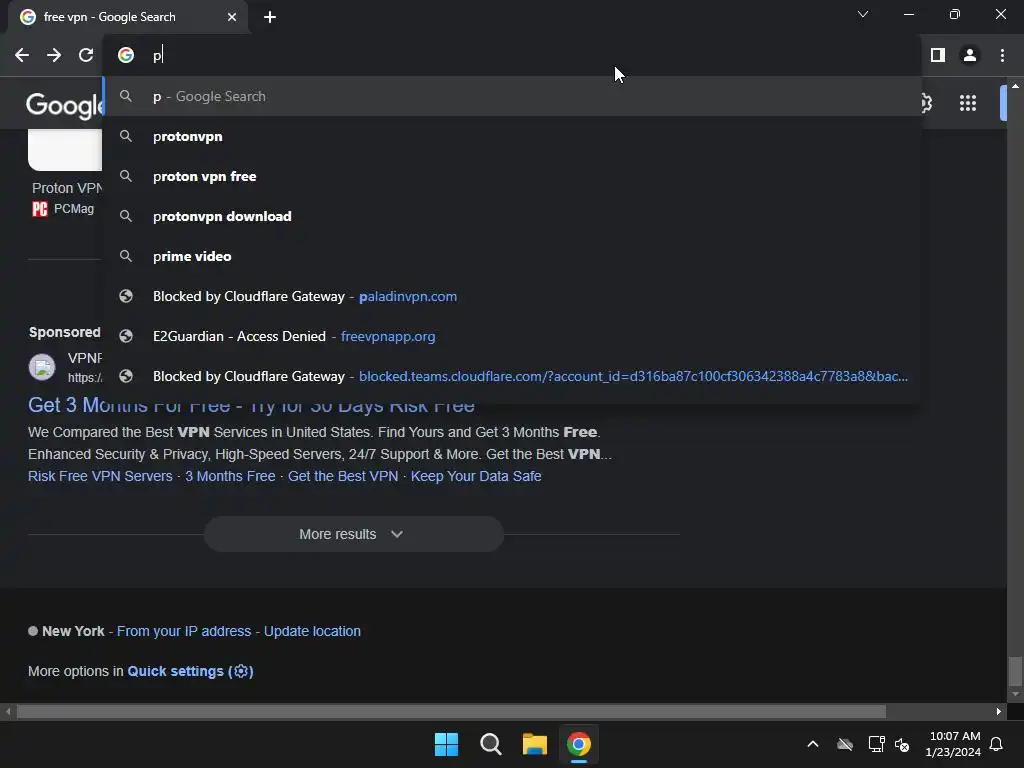This screenshot has width=1024, height=768.
Task: Choose the 'protonvpn download' suggestion
Action: pos(512,216)
